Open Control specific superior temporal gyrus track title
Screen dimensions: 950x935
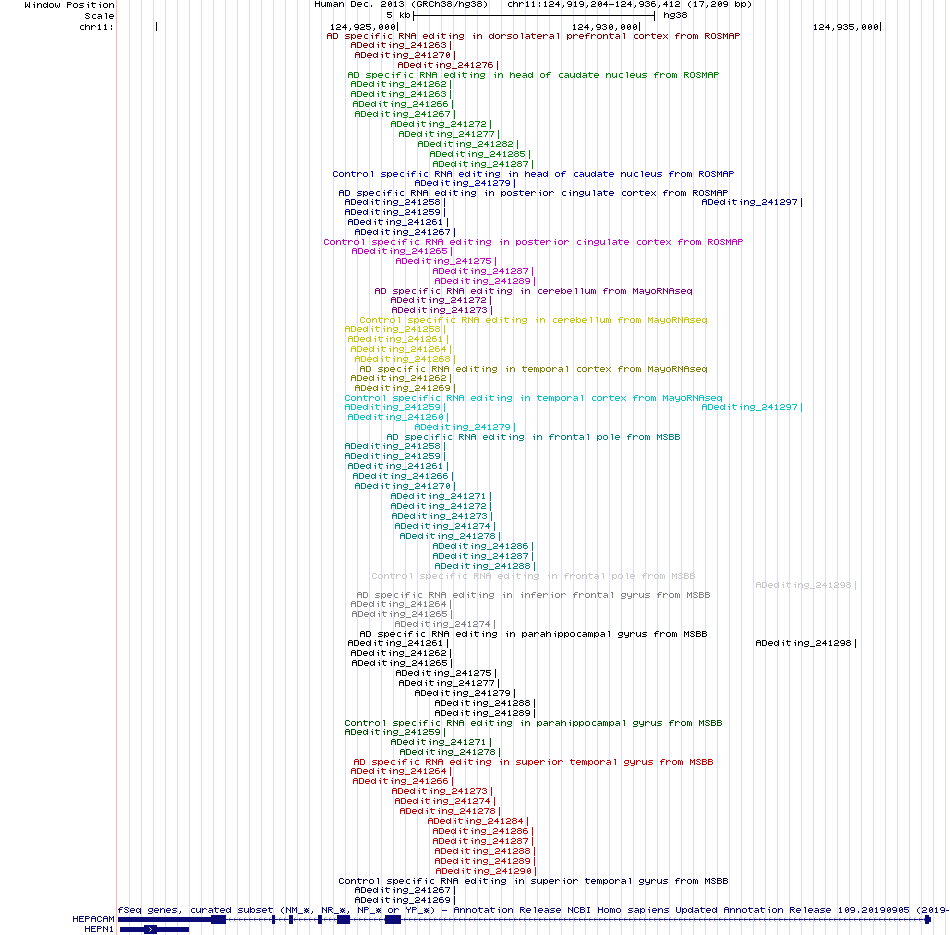point(533,881)
